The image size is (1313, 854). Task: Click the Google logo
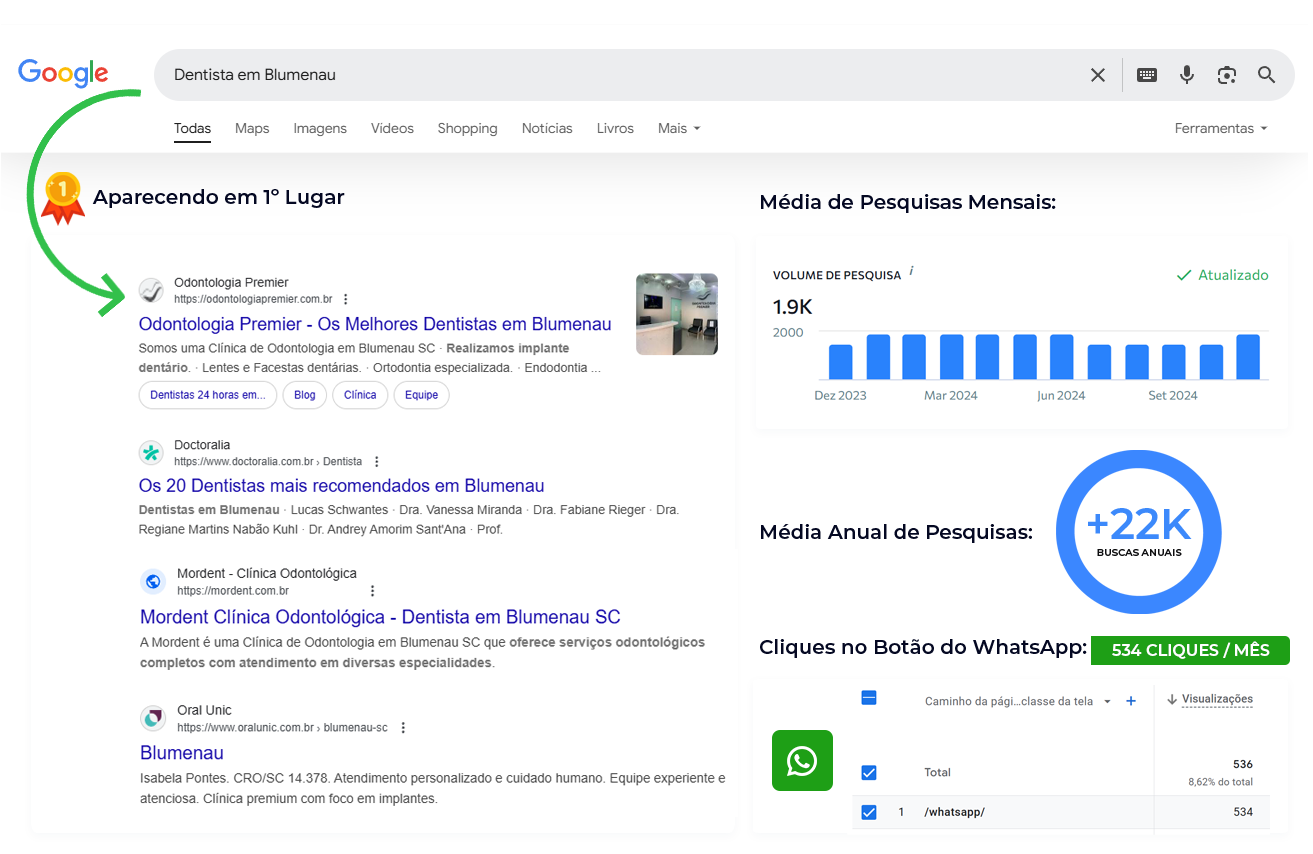(x=63, y=72)
